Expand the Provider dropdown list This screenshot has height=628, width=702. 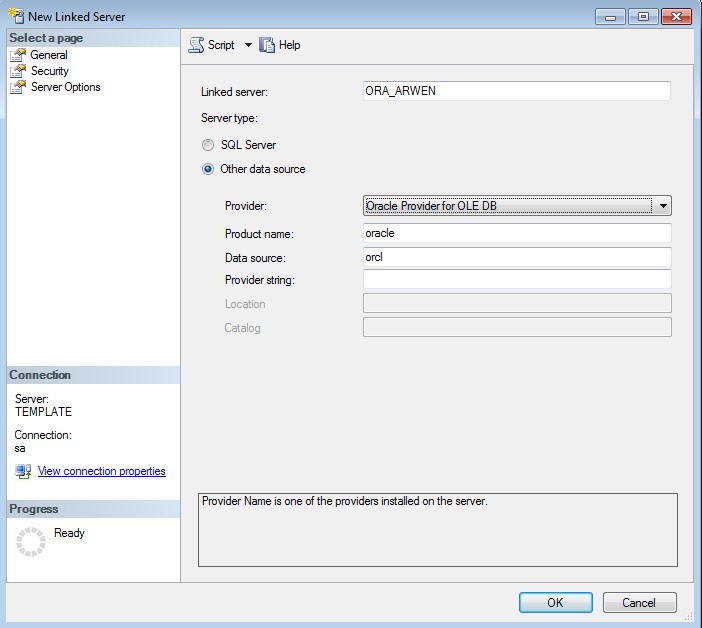point(663,206)
